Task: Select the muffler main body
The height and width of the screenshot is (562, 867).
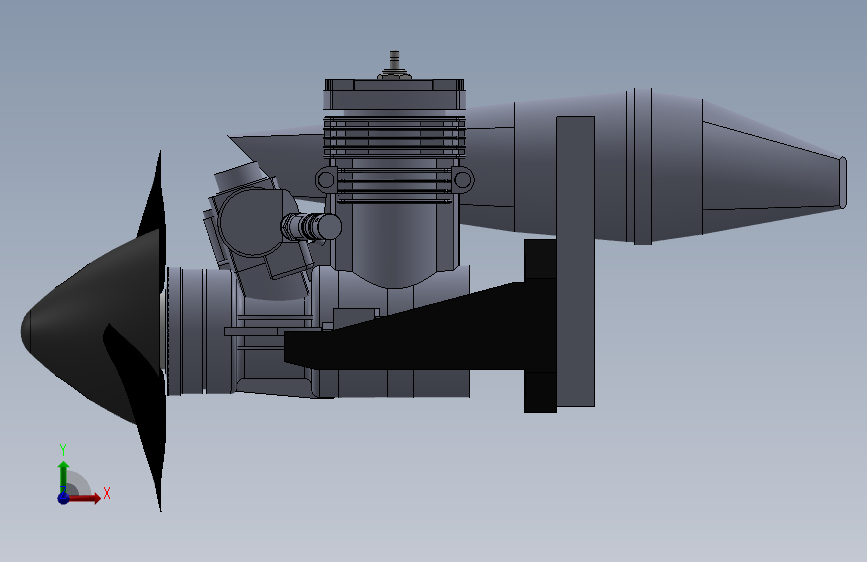Action: click(x=608, y=166)
